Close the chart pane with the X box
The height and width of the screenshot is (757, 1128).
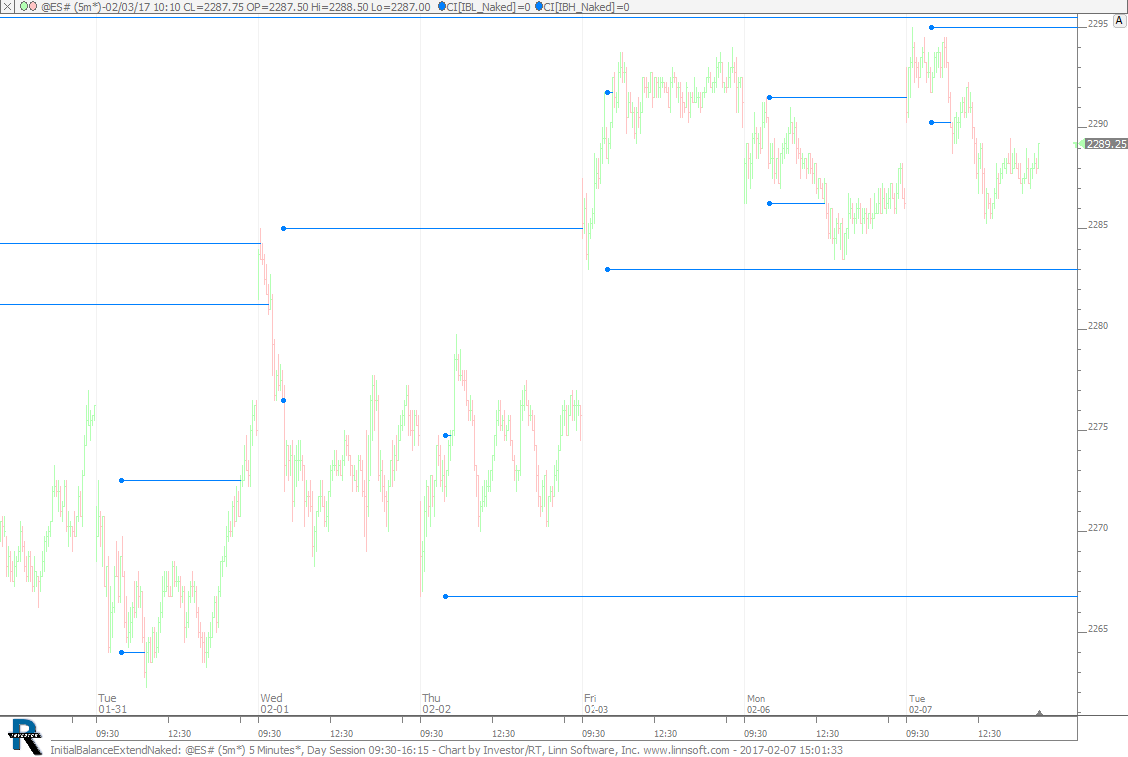(x=6, y=6)
